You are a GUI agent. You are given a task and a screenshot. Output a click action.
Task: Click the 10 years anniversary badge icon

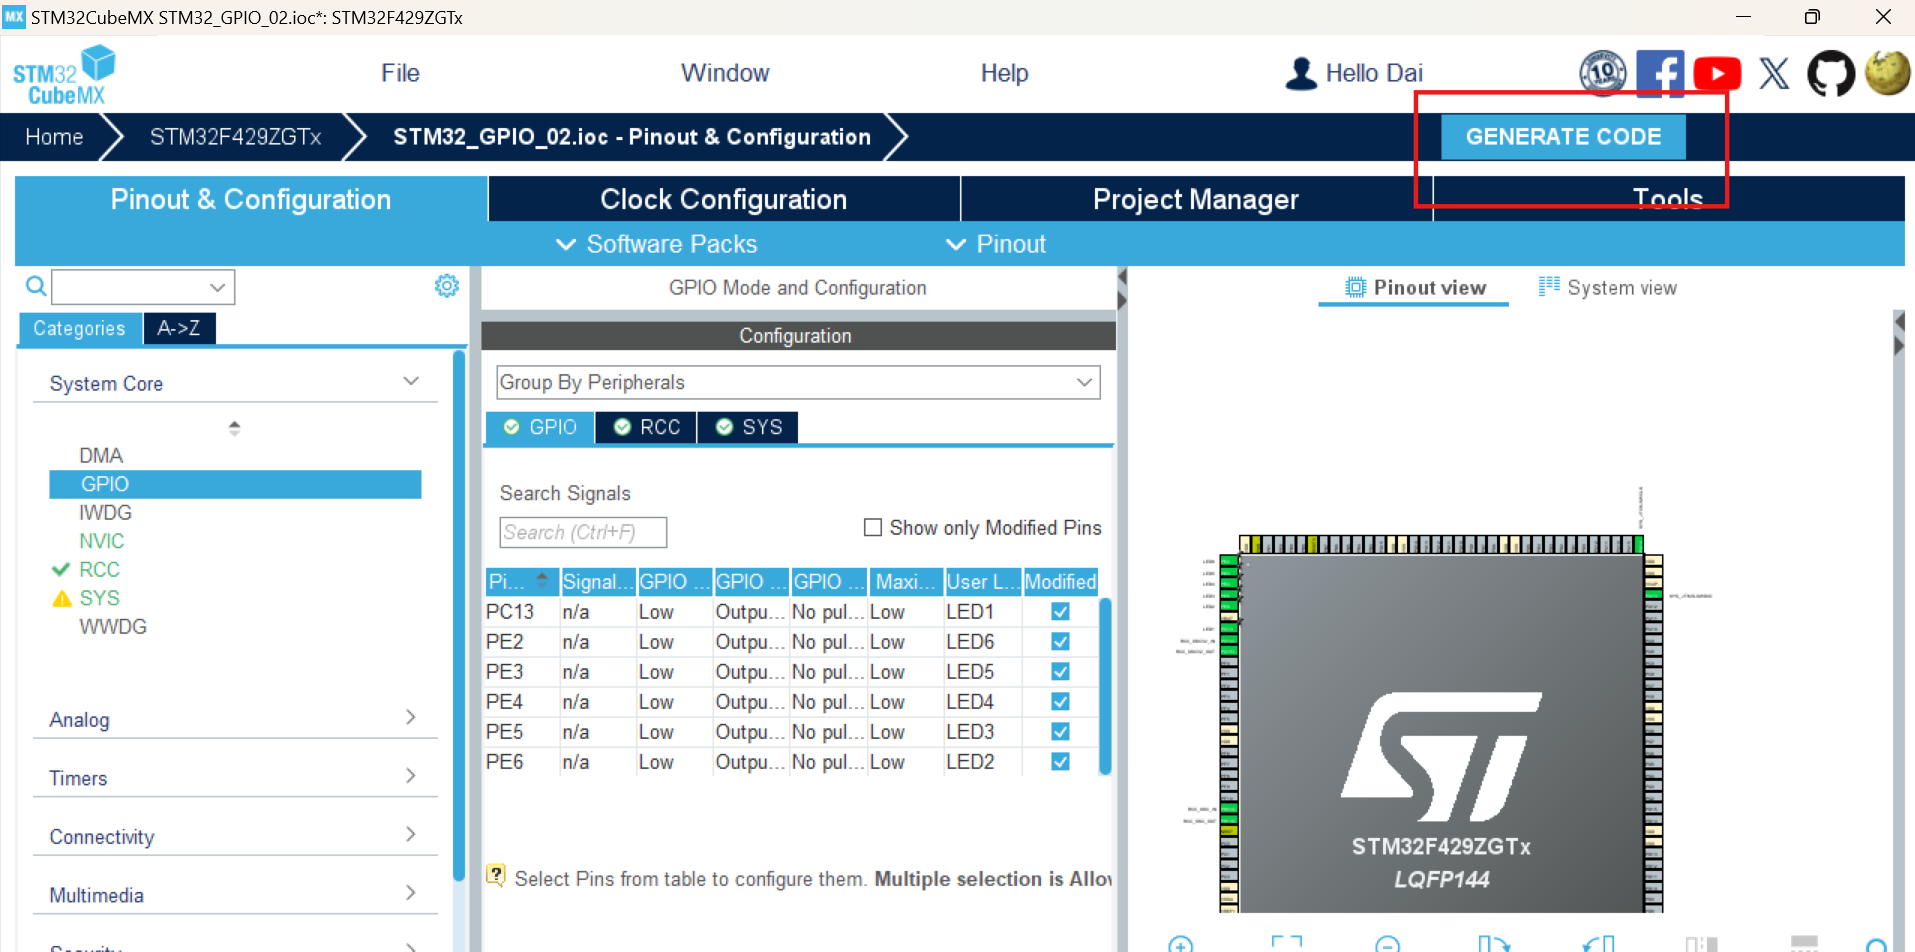pos(1602,73)
